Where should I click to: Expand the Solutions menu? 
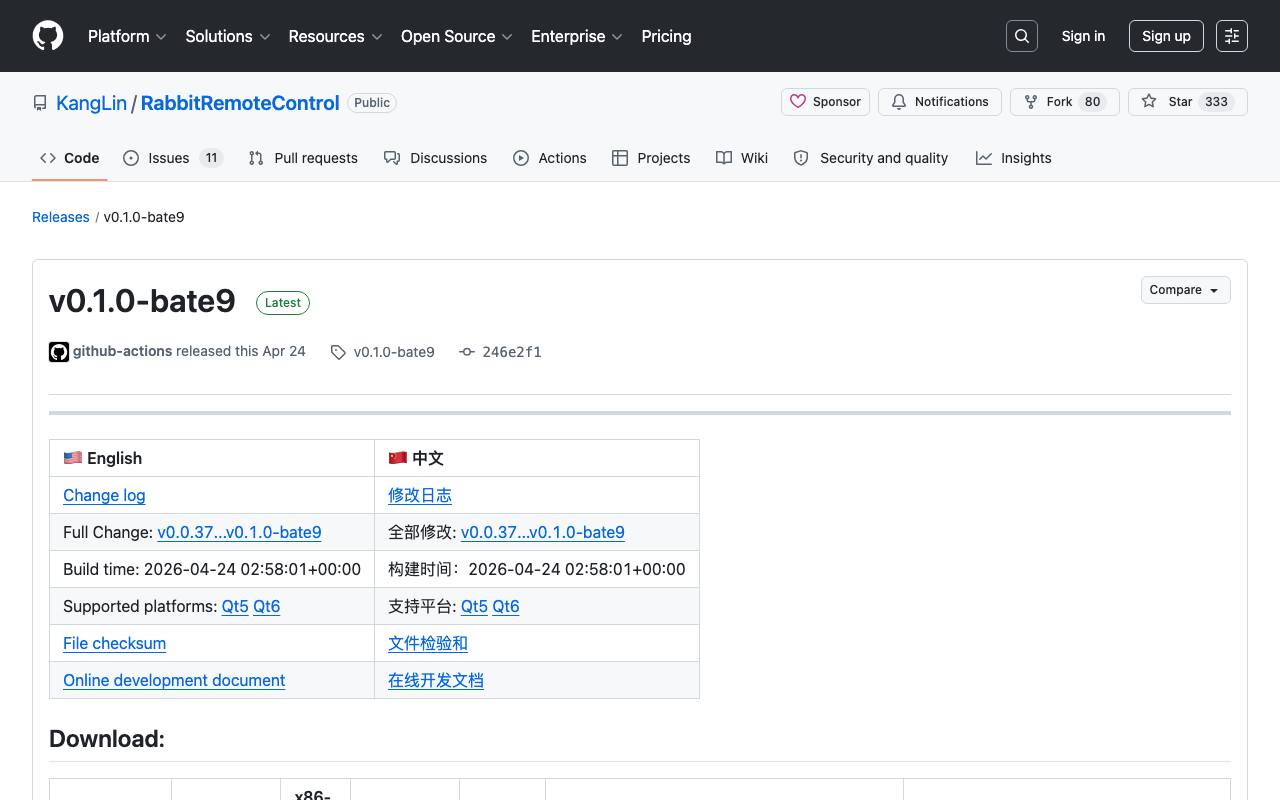(x=228, y=36)
